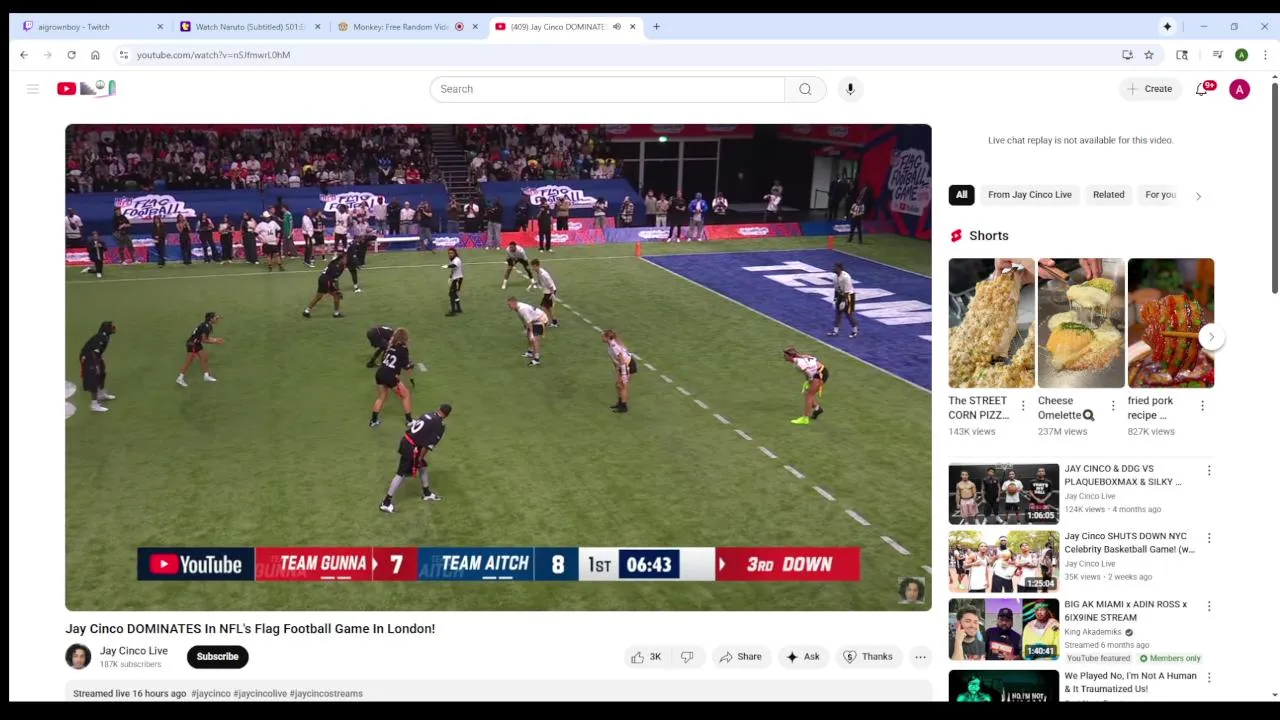This screenshot has height=720, width=1280.
Task: Open Gemini sparkle button in tab strip
Action: click(1167, 27)
